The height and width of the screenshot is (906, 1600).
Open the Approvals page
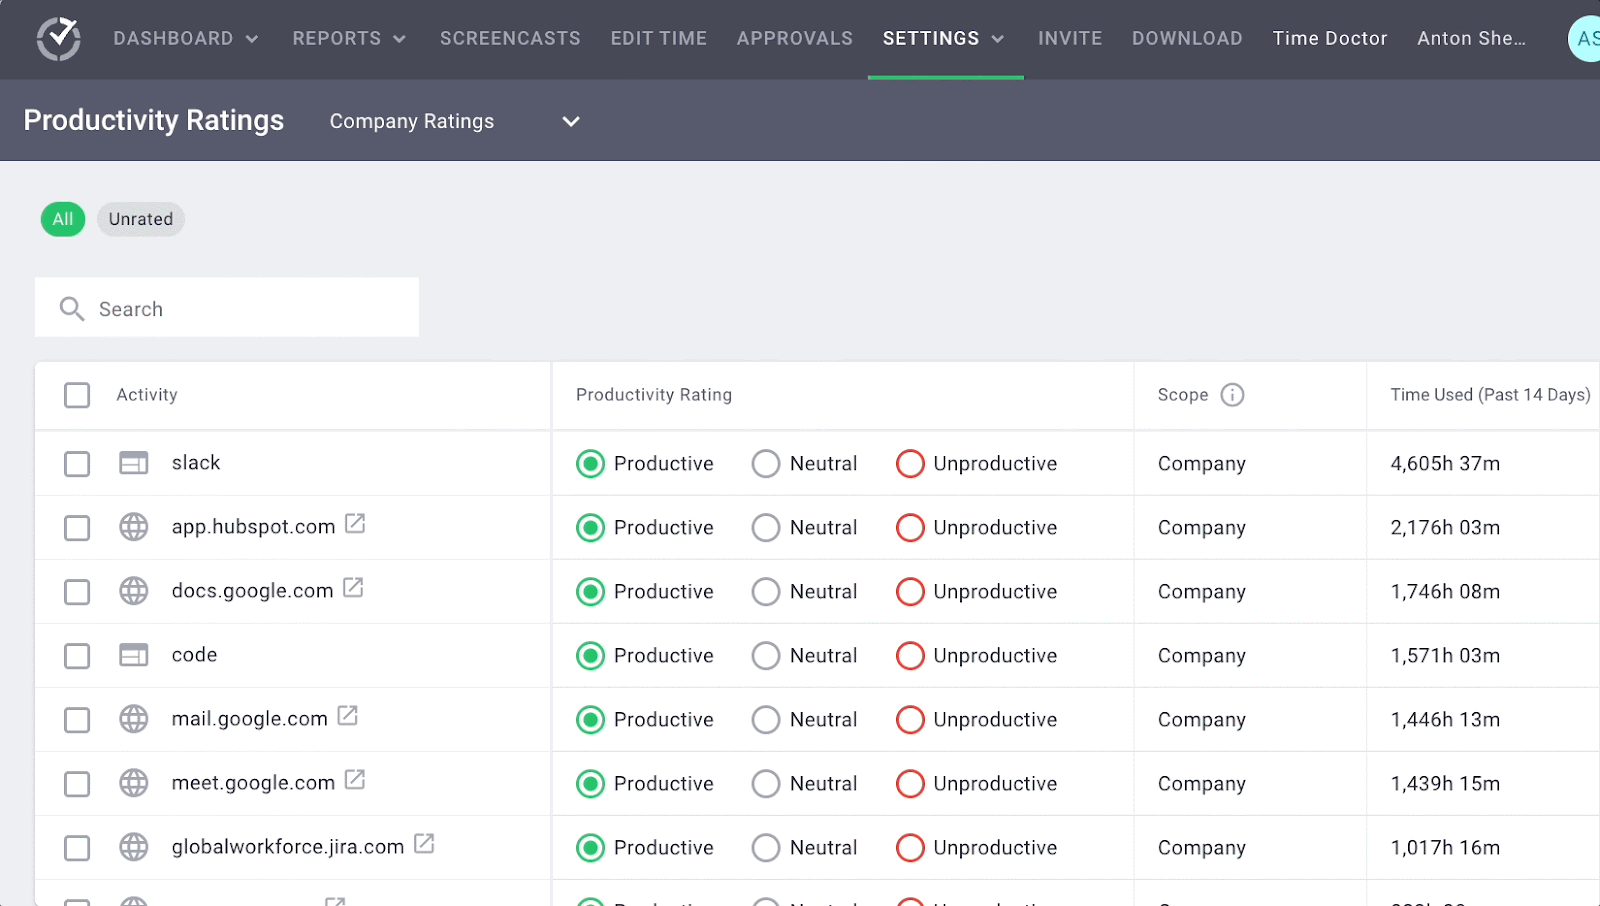(x=795, y=39)
